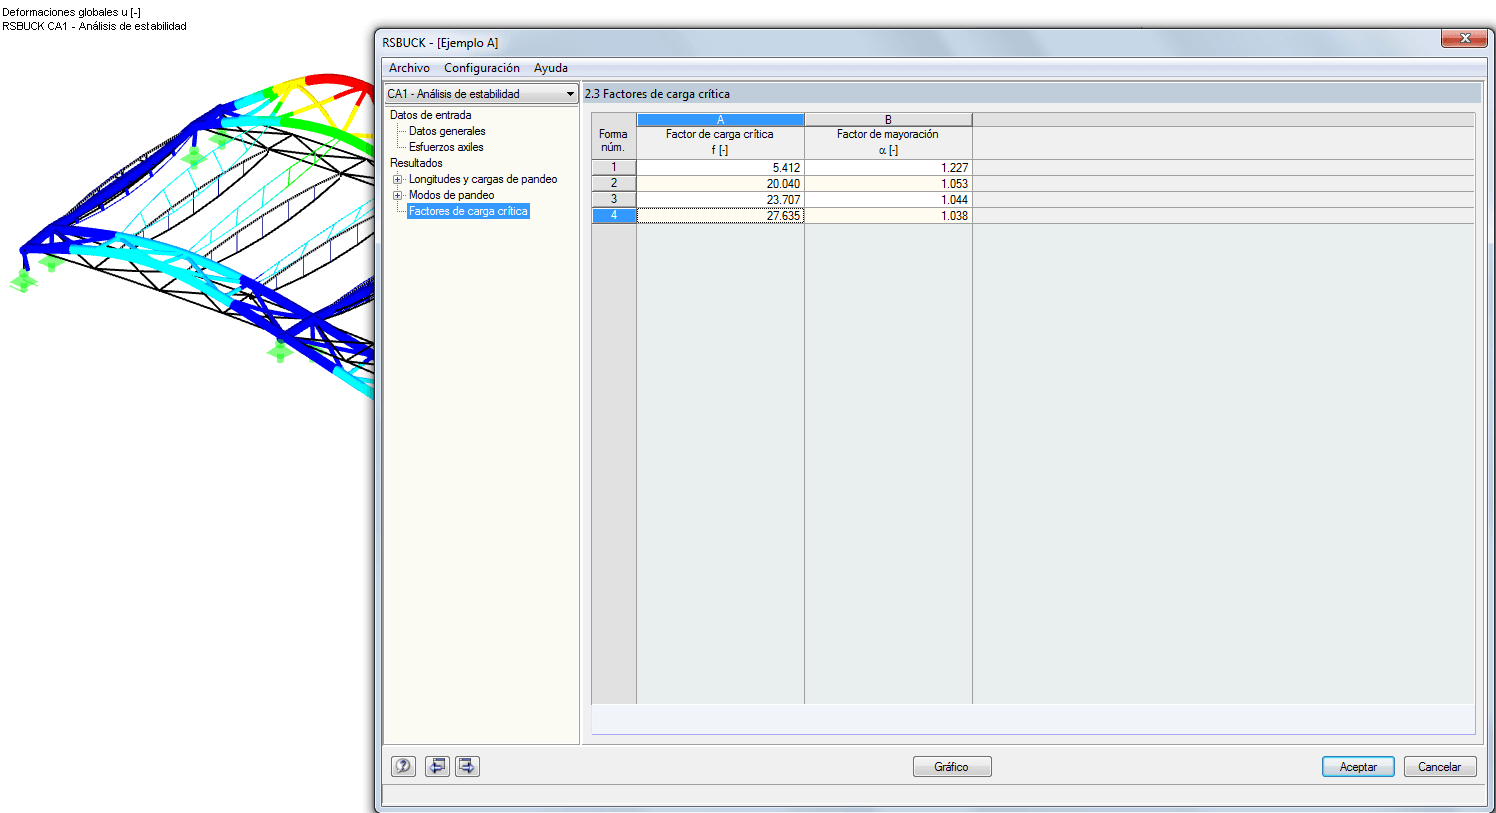The image size is (1496, 813).
Task: Click the help icon button
Action: coord(403,766)
